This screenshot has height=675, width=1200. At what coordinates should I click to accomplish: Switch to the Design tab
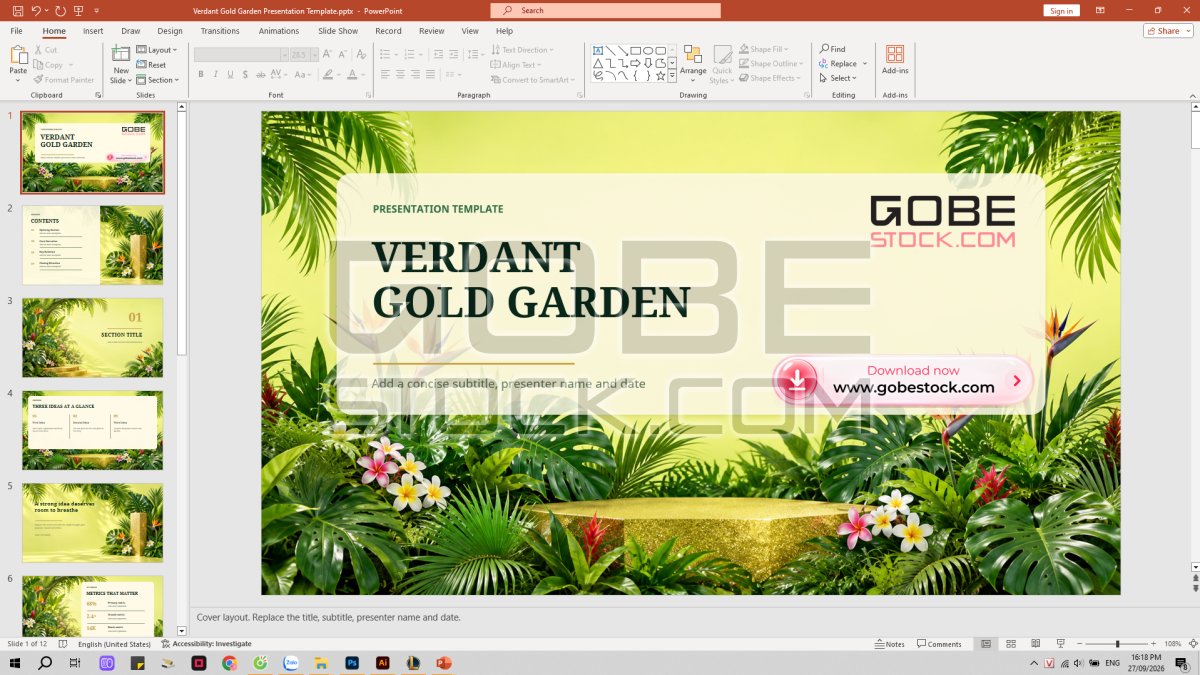(170, 31)
